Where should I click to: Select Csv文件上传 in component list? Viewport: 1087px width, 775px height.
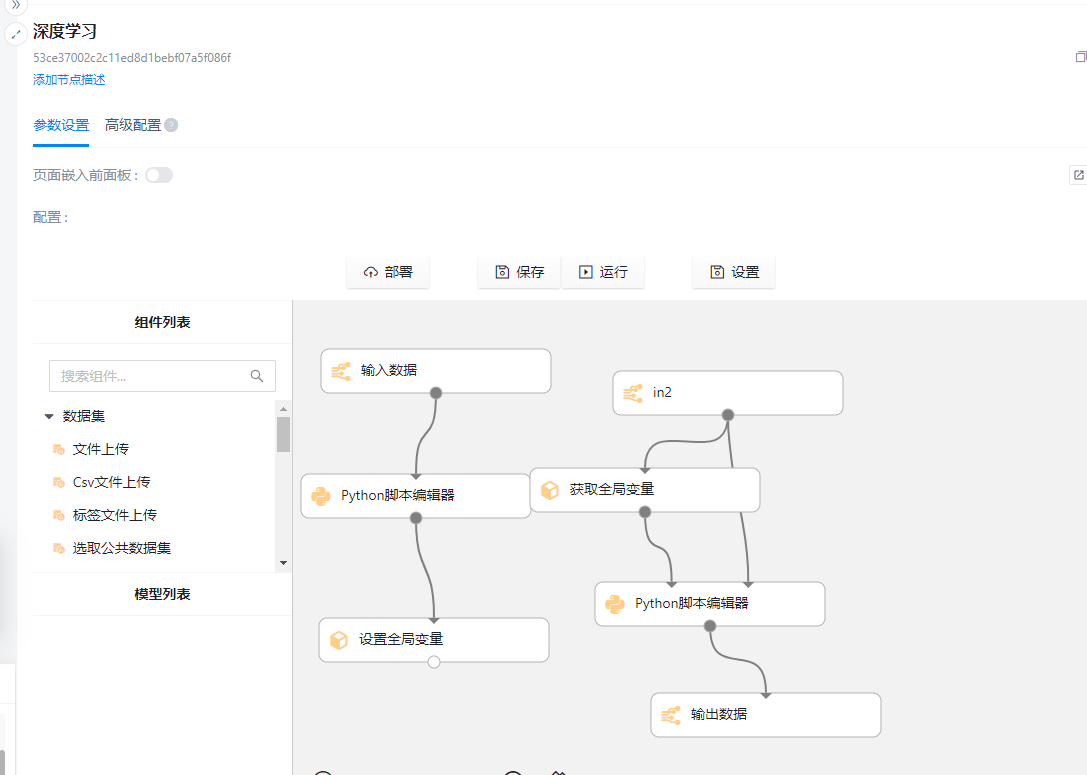click(x=111, y=482)
